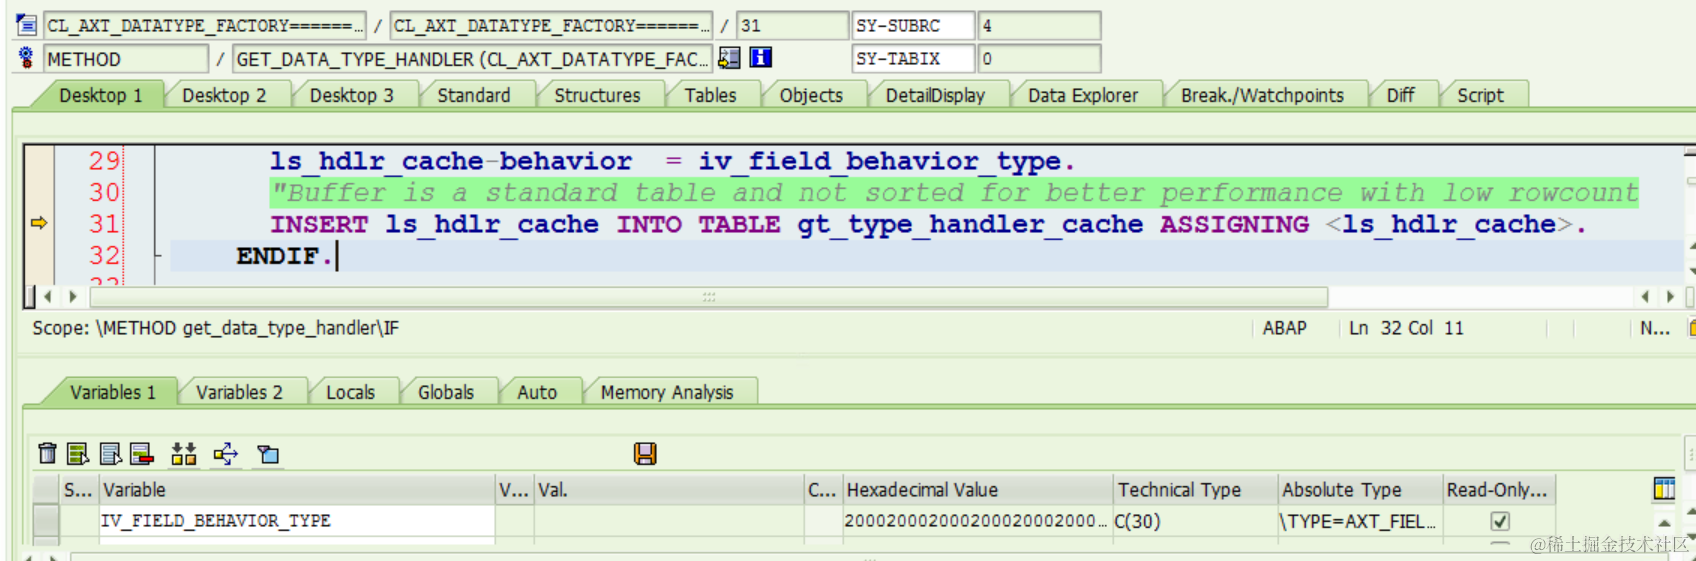The width and height of the screenshot is (1696, 561).
Task: Open the Break./Watchpoints tab
Action: pyautogui.click(x=1262, y=95)
